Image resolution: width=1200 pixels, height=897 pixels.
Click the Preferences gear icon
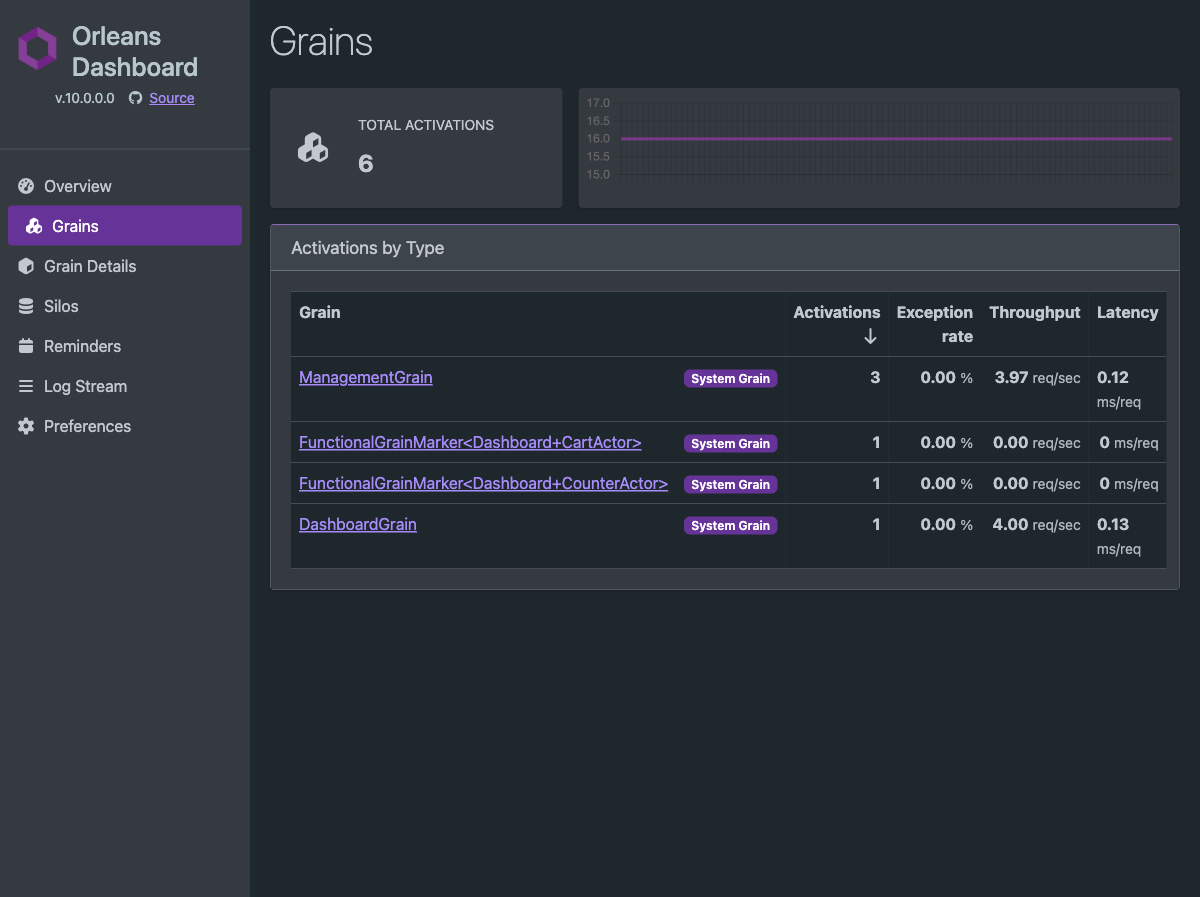tap(26, 426)
